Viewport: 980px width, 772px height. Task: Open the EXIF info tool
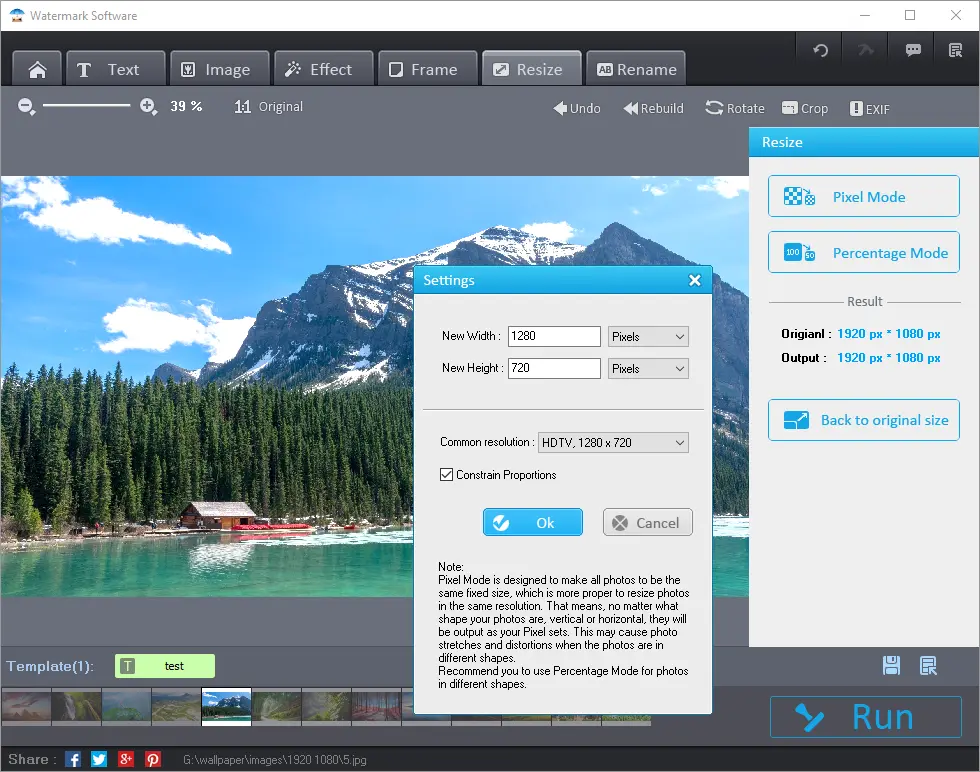[x=869, y=109]
